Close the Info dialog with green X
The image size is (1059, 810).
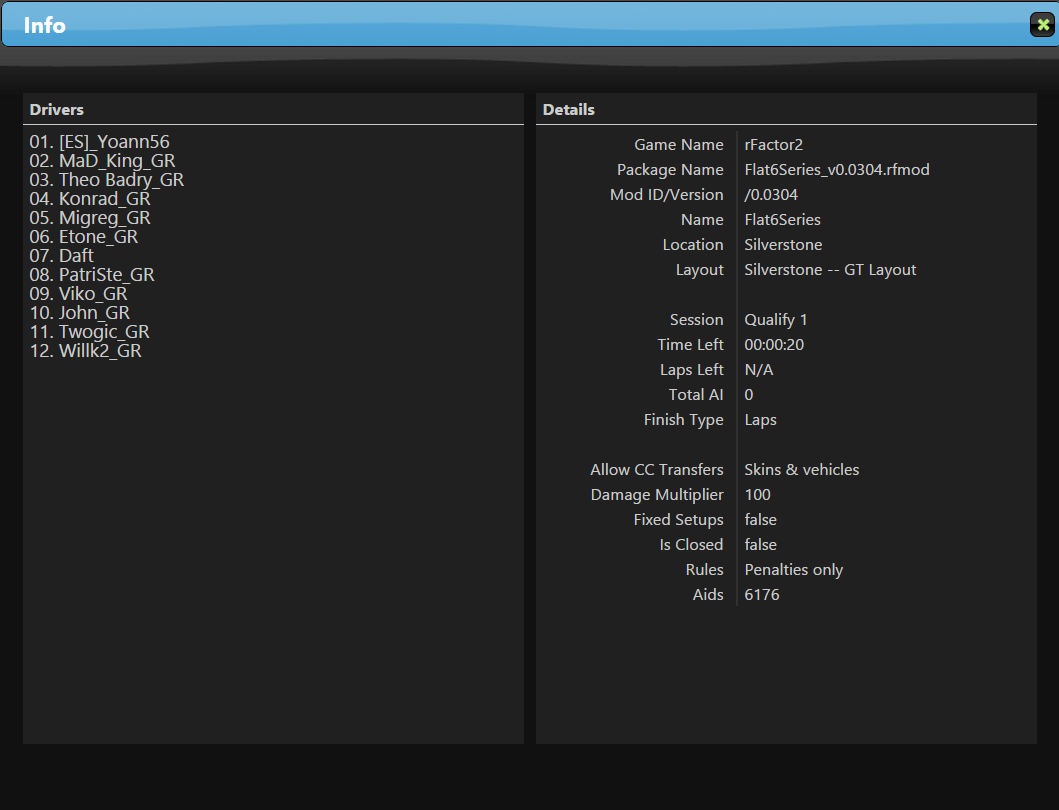[1043, 25]
